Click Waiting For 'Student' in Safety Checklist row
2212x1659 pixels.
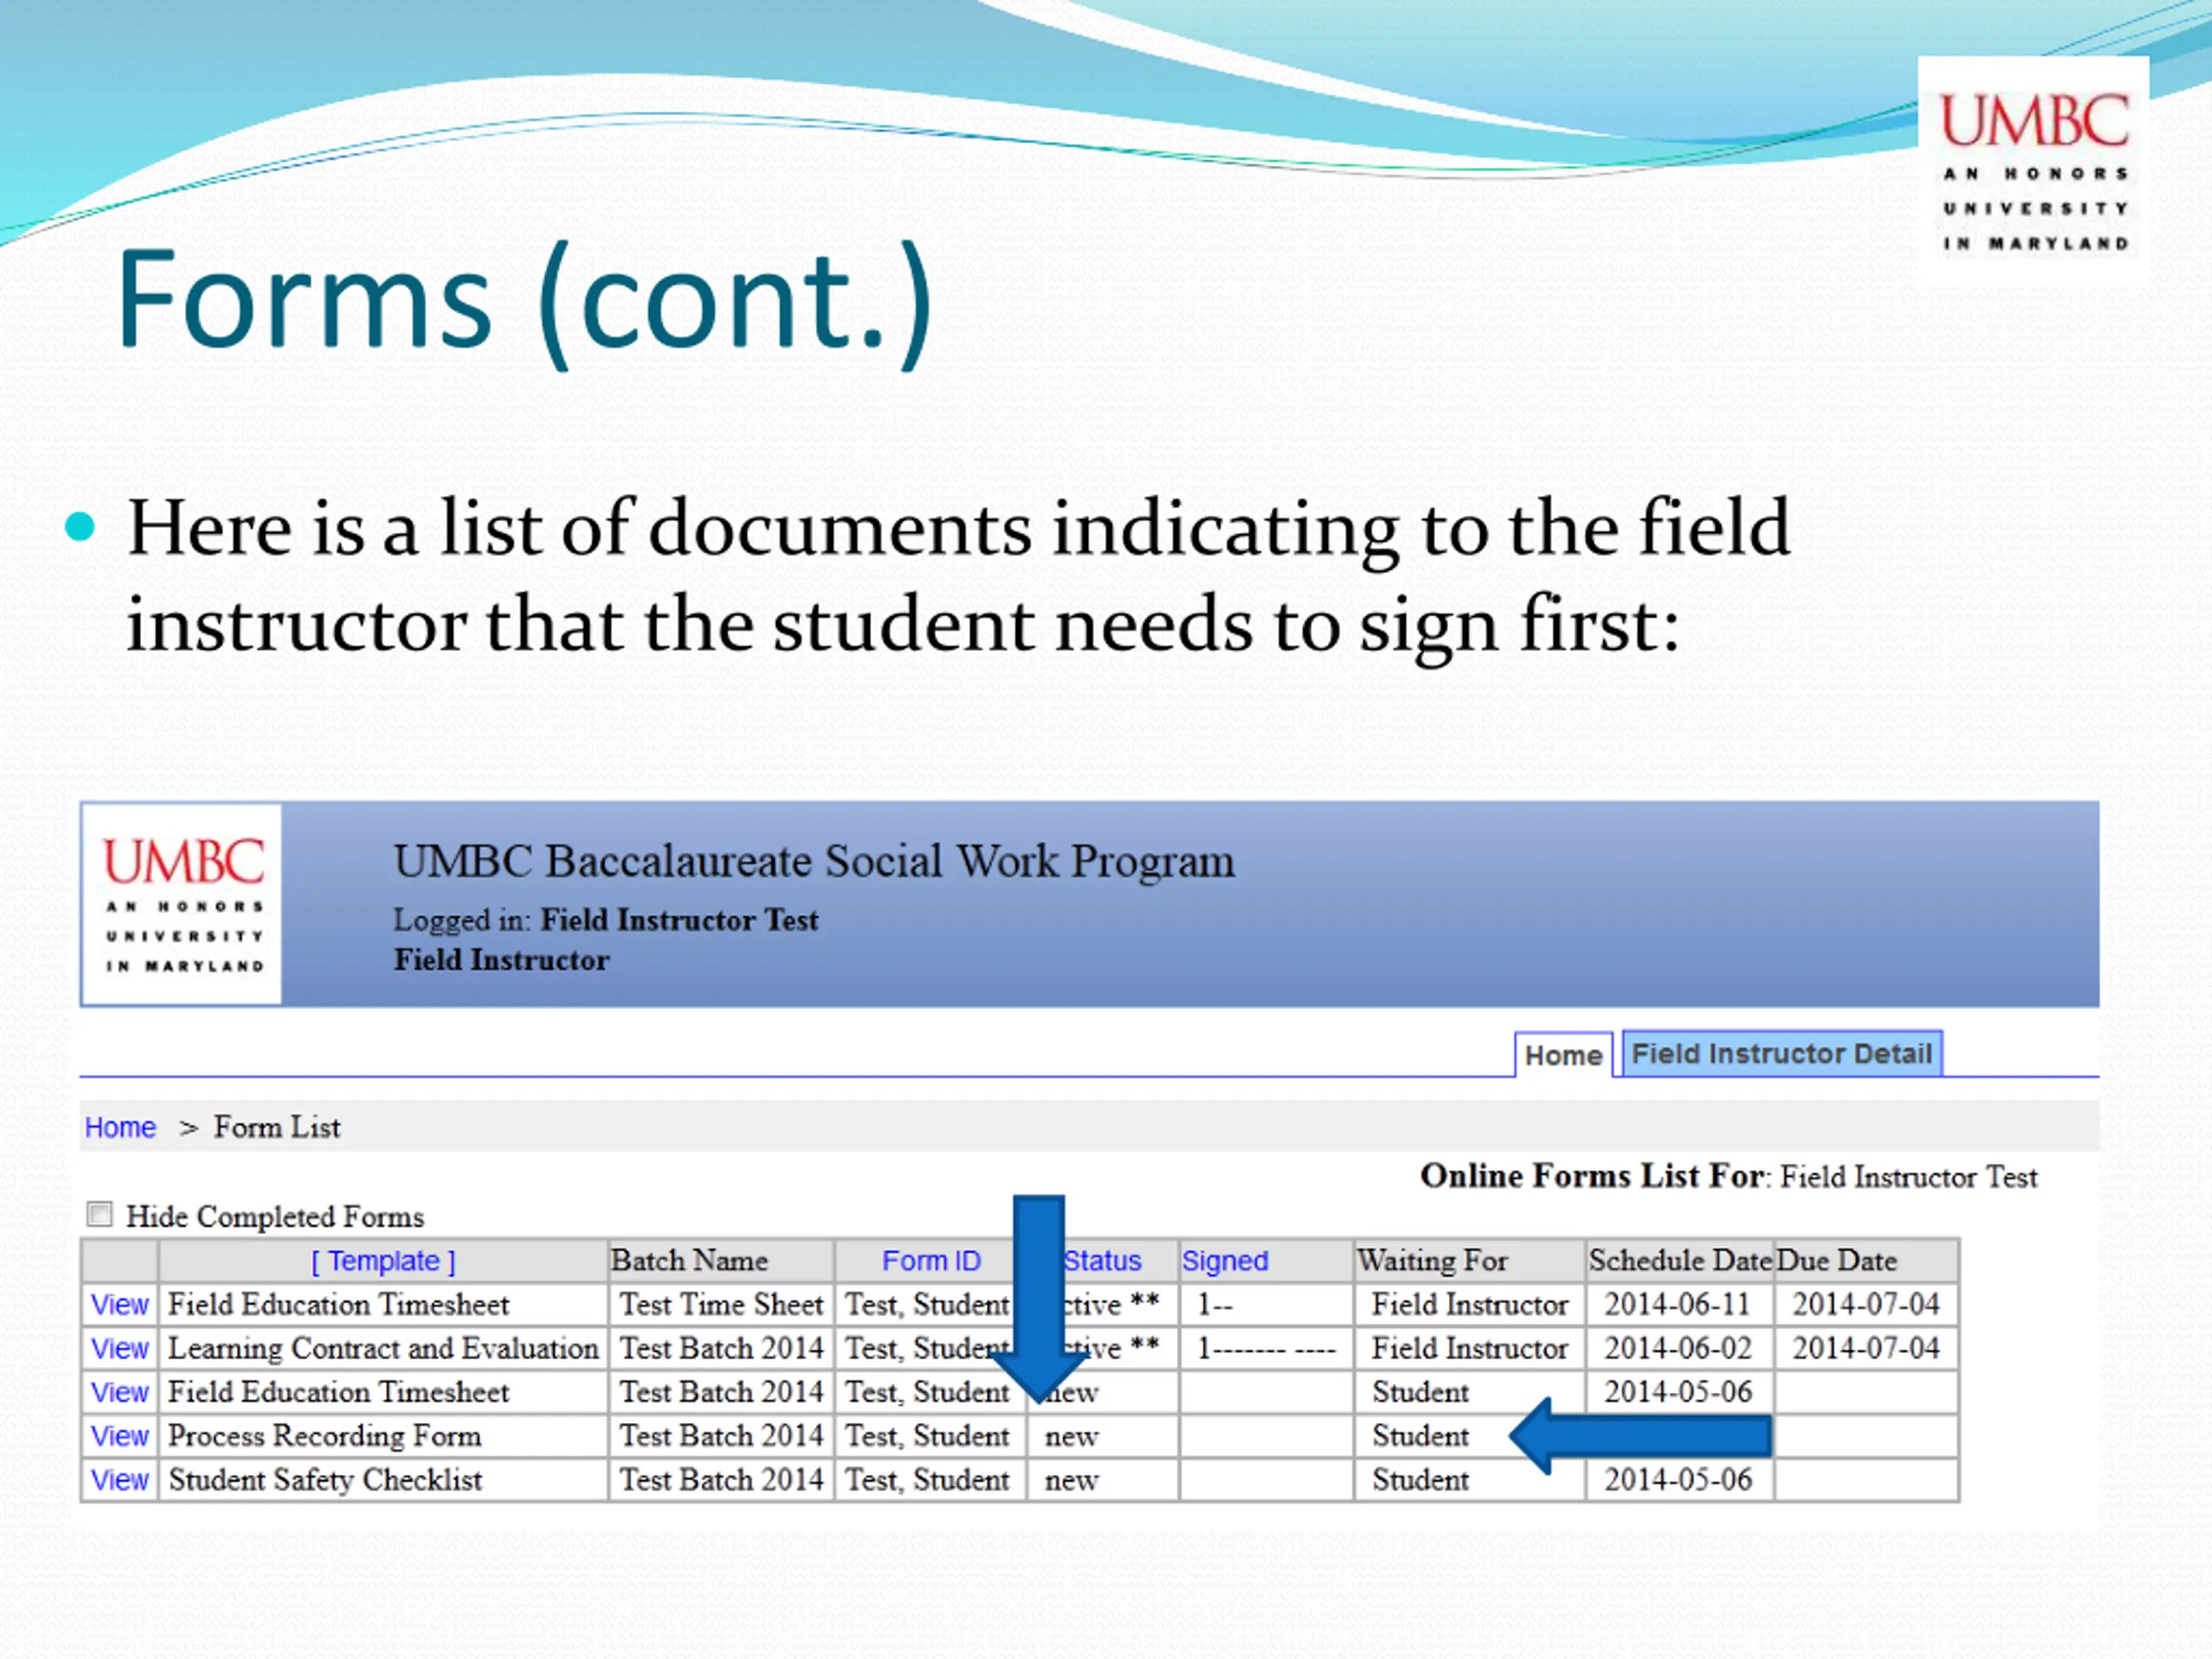click(1420, 1480)
